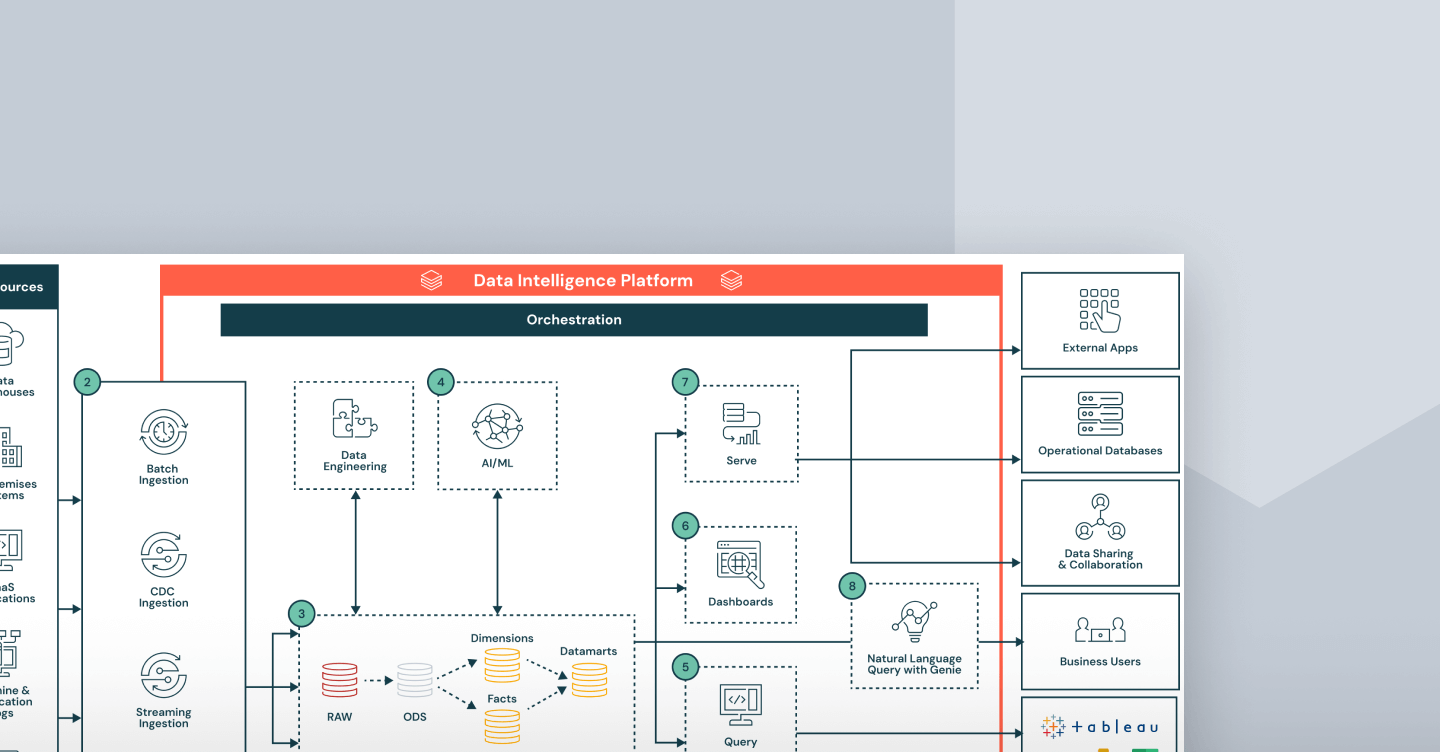1440x752 pixels.
Task: Click the Orchestration bar
Action: pos(574,320)
